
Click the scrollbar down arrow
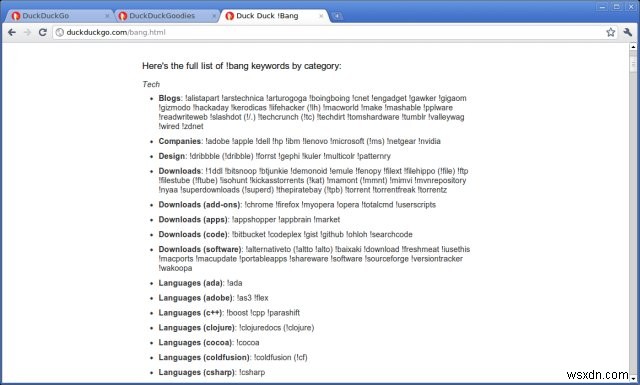coord(633,378)
